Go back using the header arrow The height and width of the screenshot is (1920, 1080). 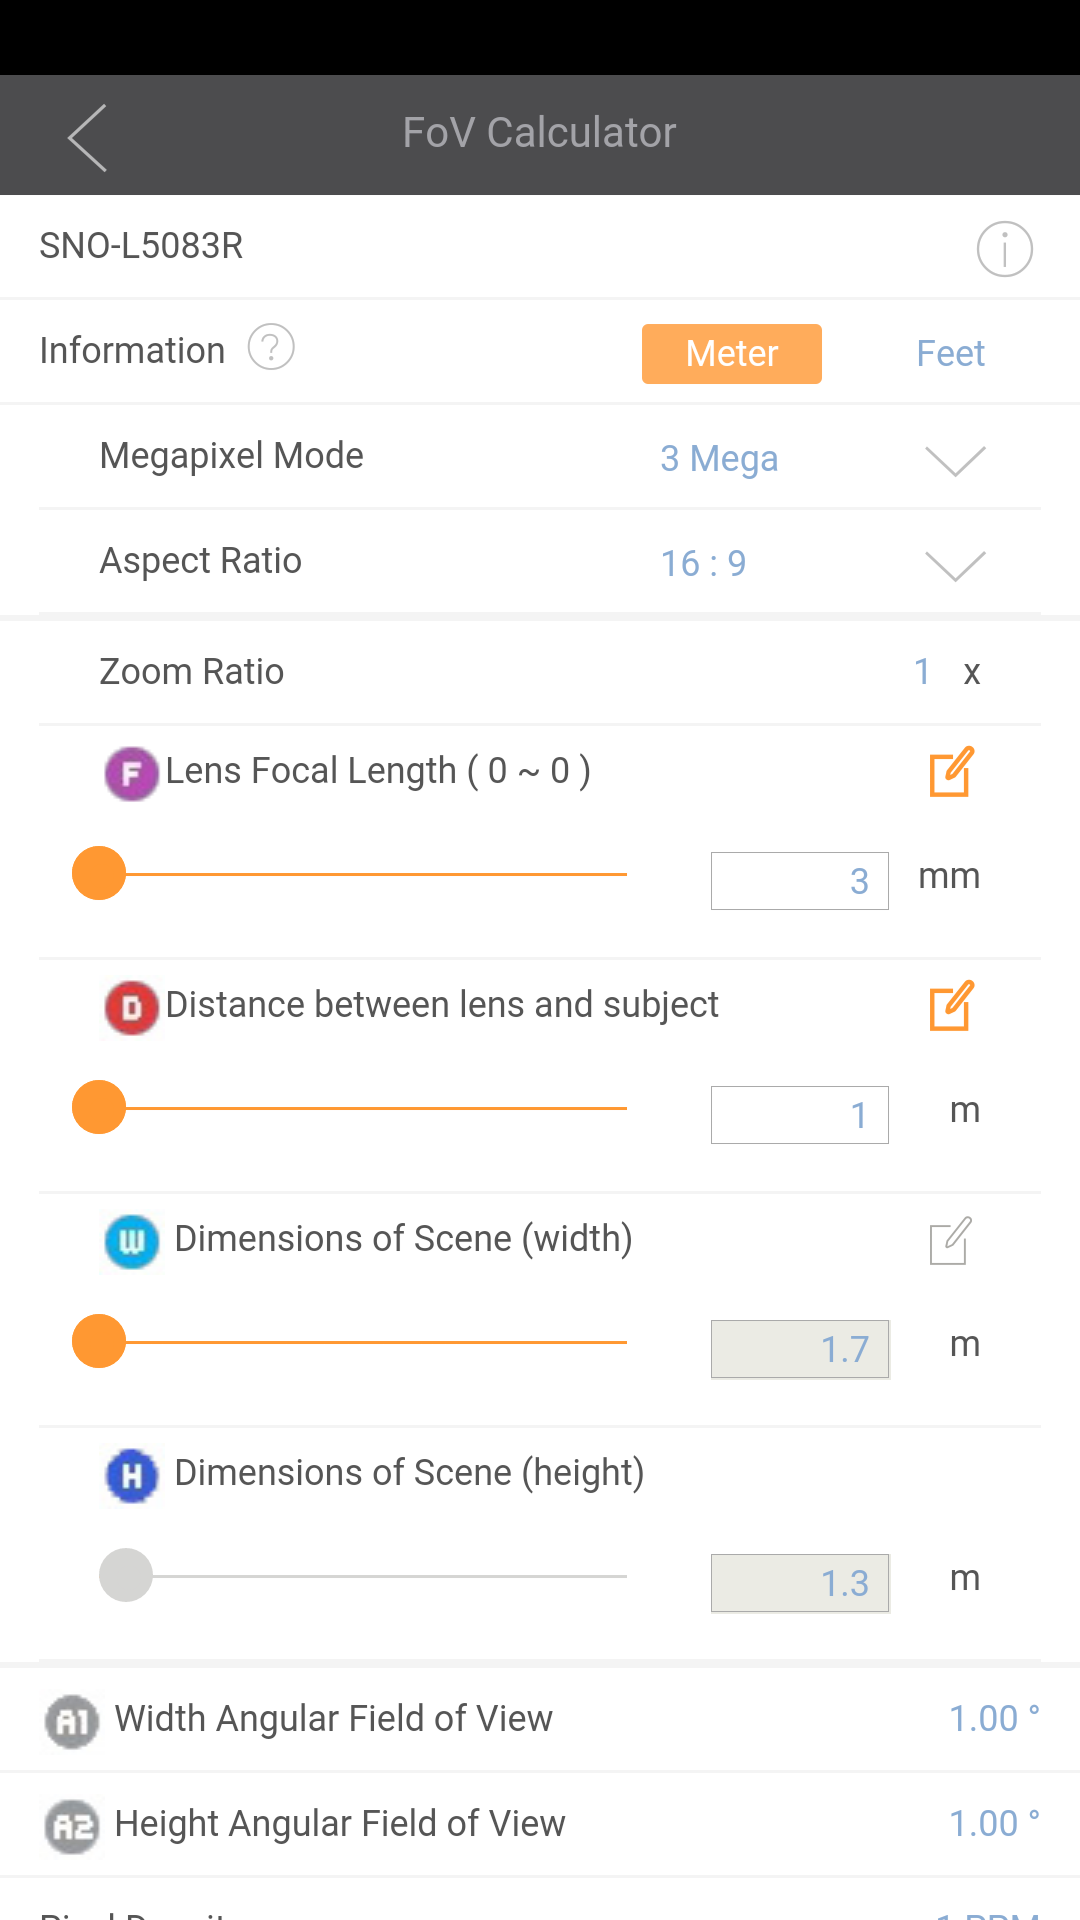click(88, 138)
